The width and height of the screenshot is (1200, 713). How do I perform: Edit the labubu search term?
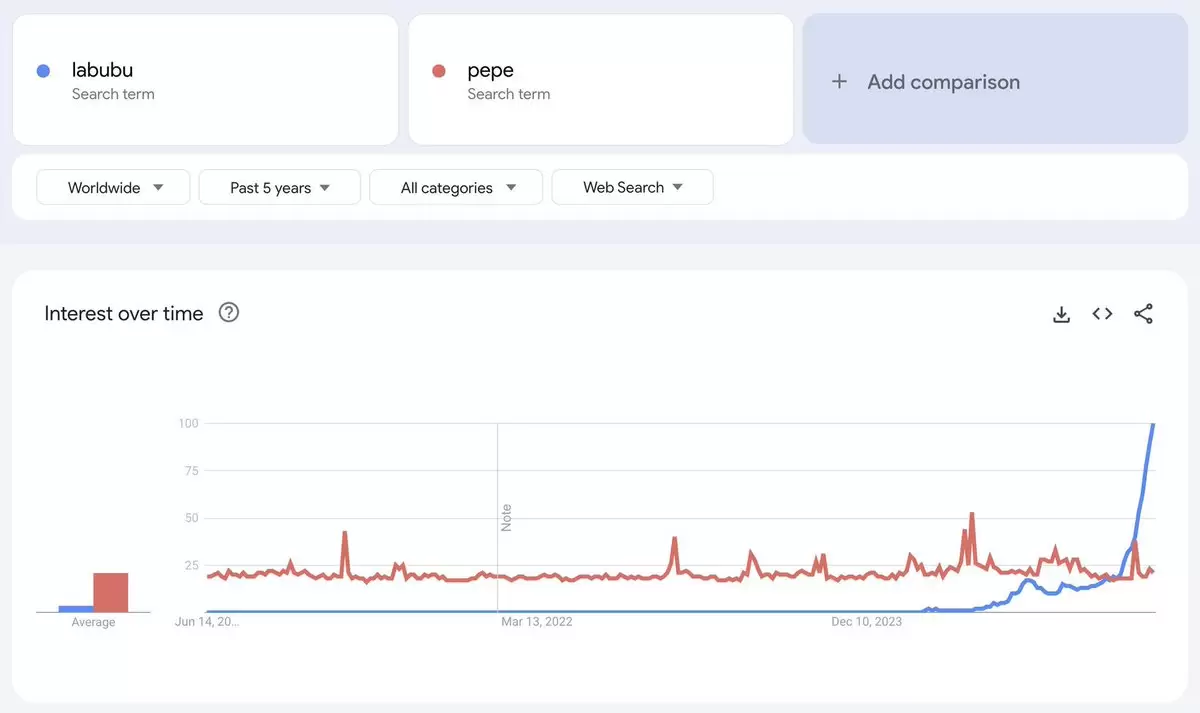point(205,79)
